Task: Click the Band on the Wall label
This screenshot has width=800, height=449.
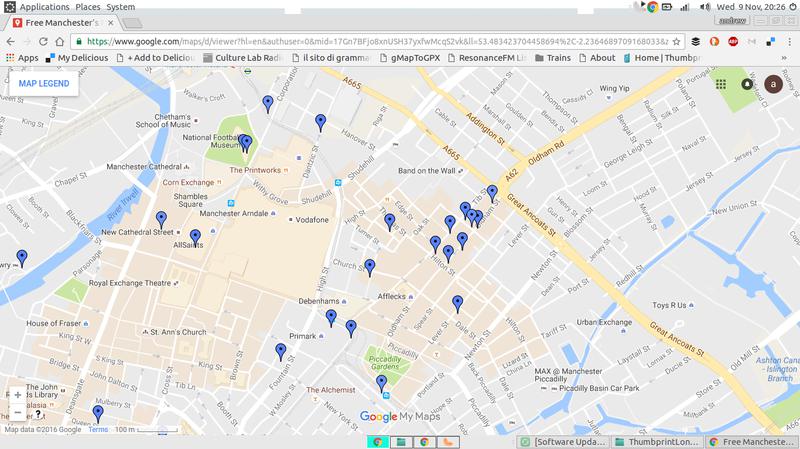Action: tap(427, 171)
